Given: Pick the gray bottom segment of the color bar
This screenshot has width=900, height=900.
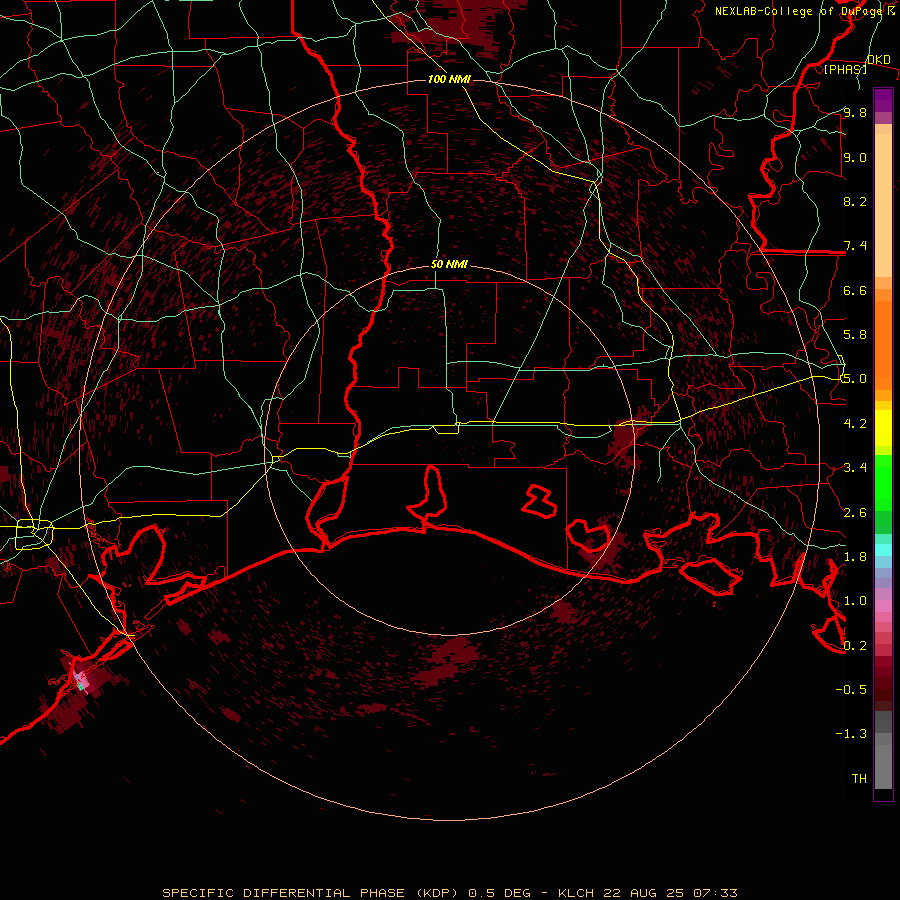Looking at the screenshot, I should pyautogui.click(x=883, y=763).
